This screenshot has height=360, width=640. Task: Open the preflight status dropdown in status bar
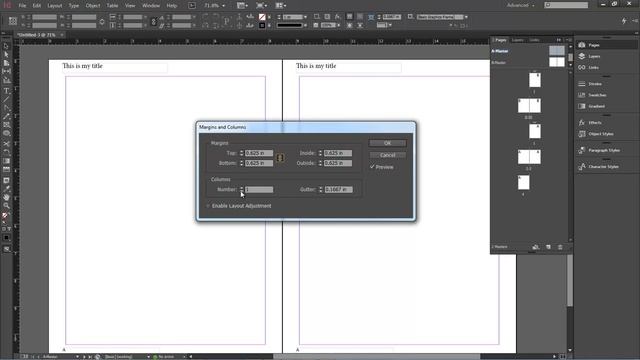point(184,357)
